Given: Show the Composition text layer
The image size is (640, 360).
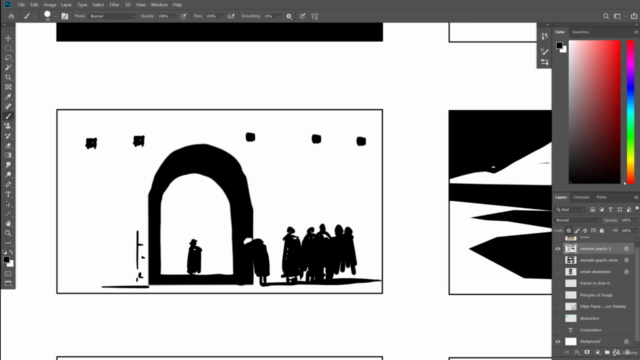Looking at the screenshot, I should 558,330.
